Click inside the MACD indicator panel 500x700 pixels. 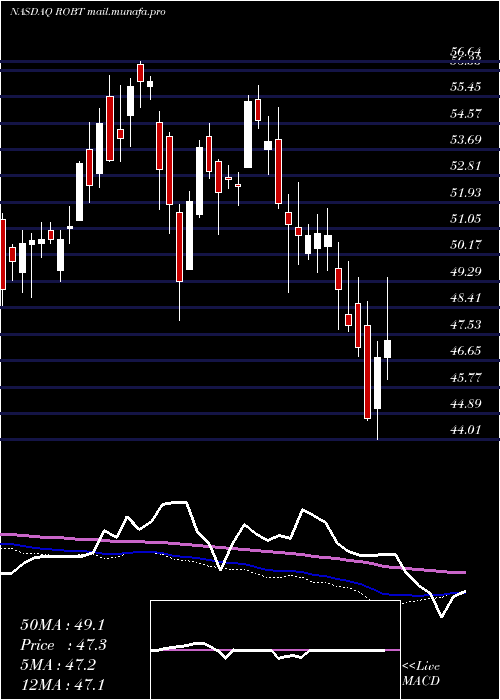coord(275,650)
